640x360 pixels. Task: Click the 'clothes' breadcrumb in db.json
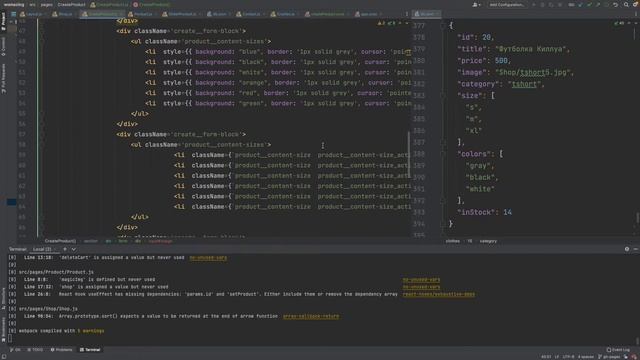(x=452, y=241)
